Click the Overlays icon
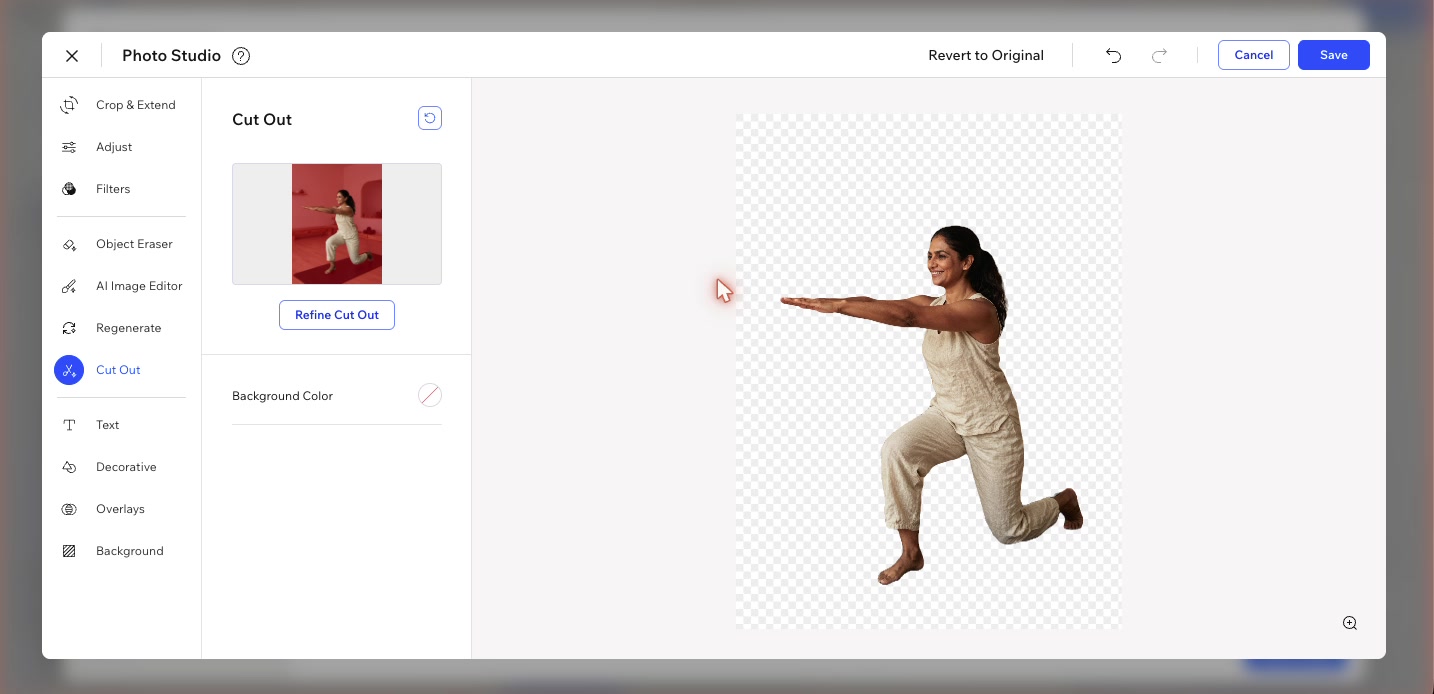Screen dimensions: 1434x694 [69, 509]
